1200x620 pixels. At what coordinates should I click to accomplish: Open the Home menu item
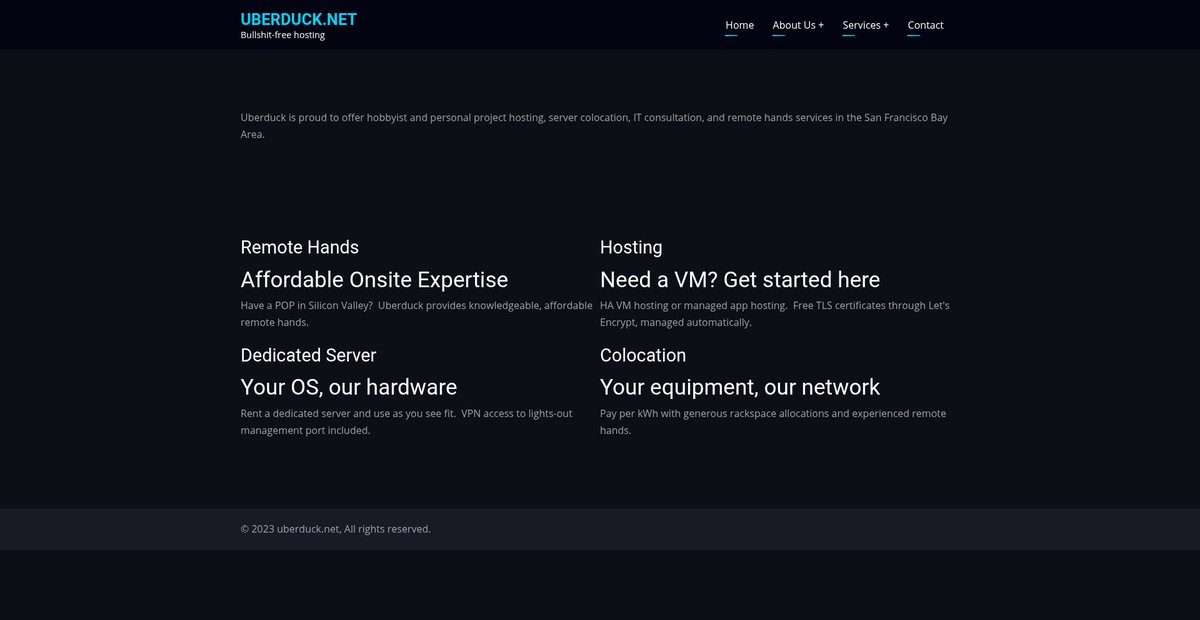click(739, 25)
